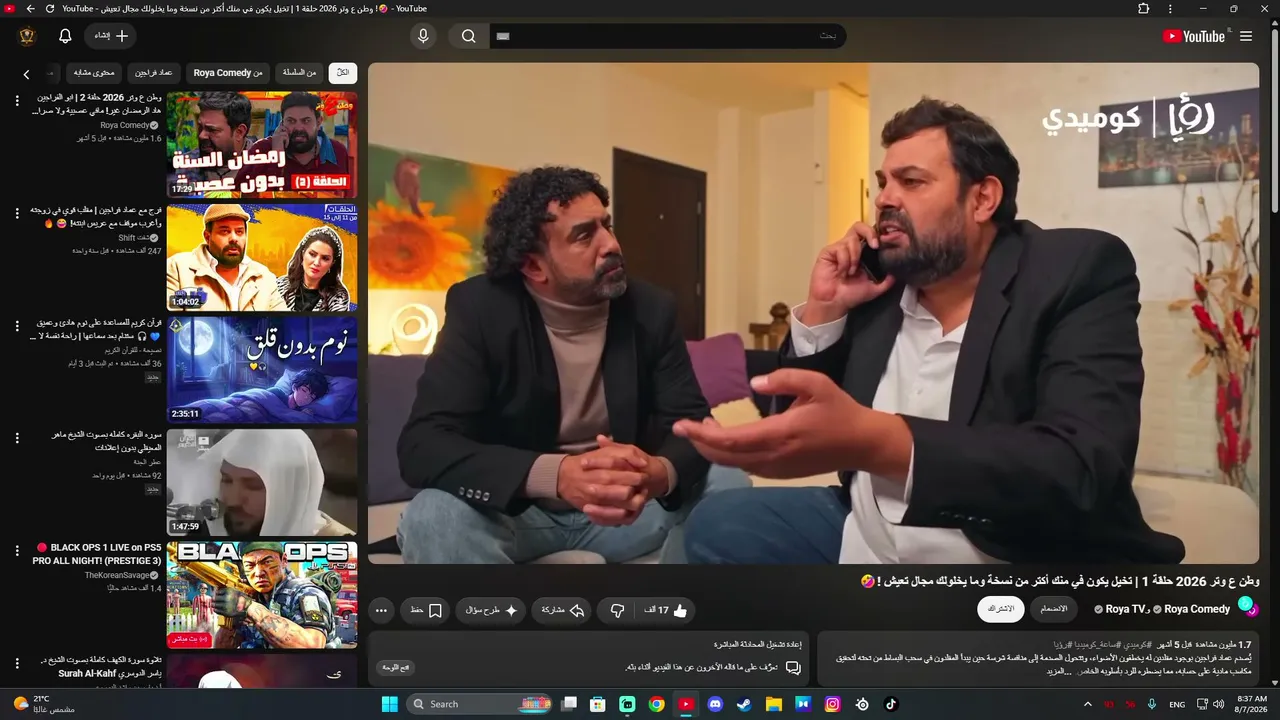The image size is (1280, 720).
Task: Click the Ask (طرح سؤال) sparkle button
Action: [x=491, y=610]
